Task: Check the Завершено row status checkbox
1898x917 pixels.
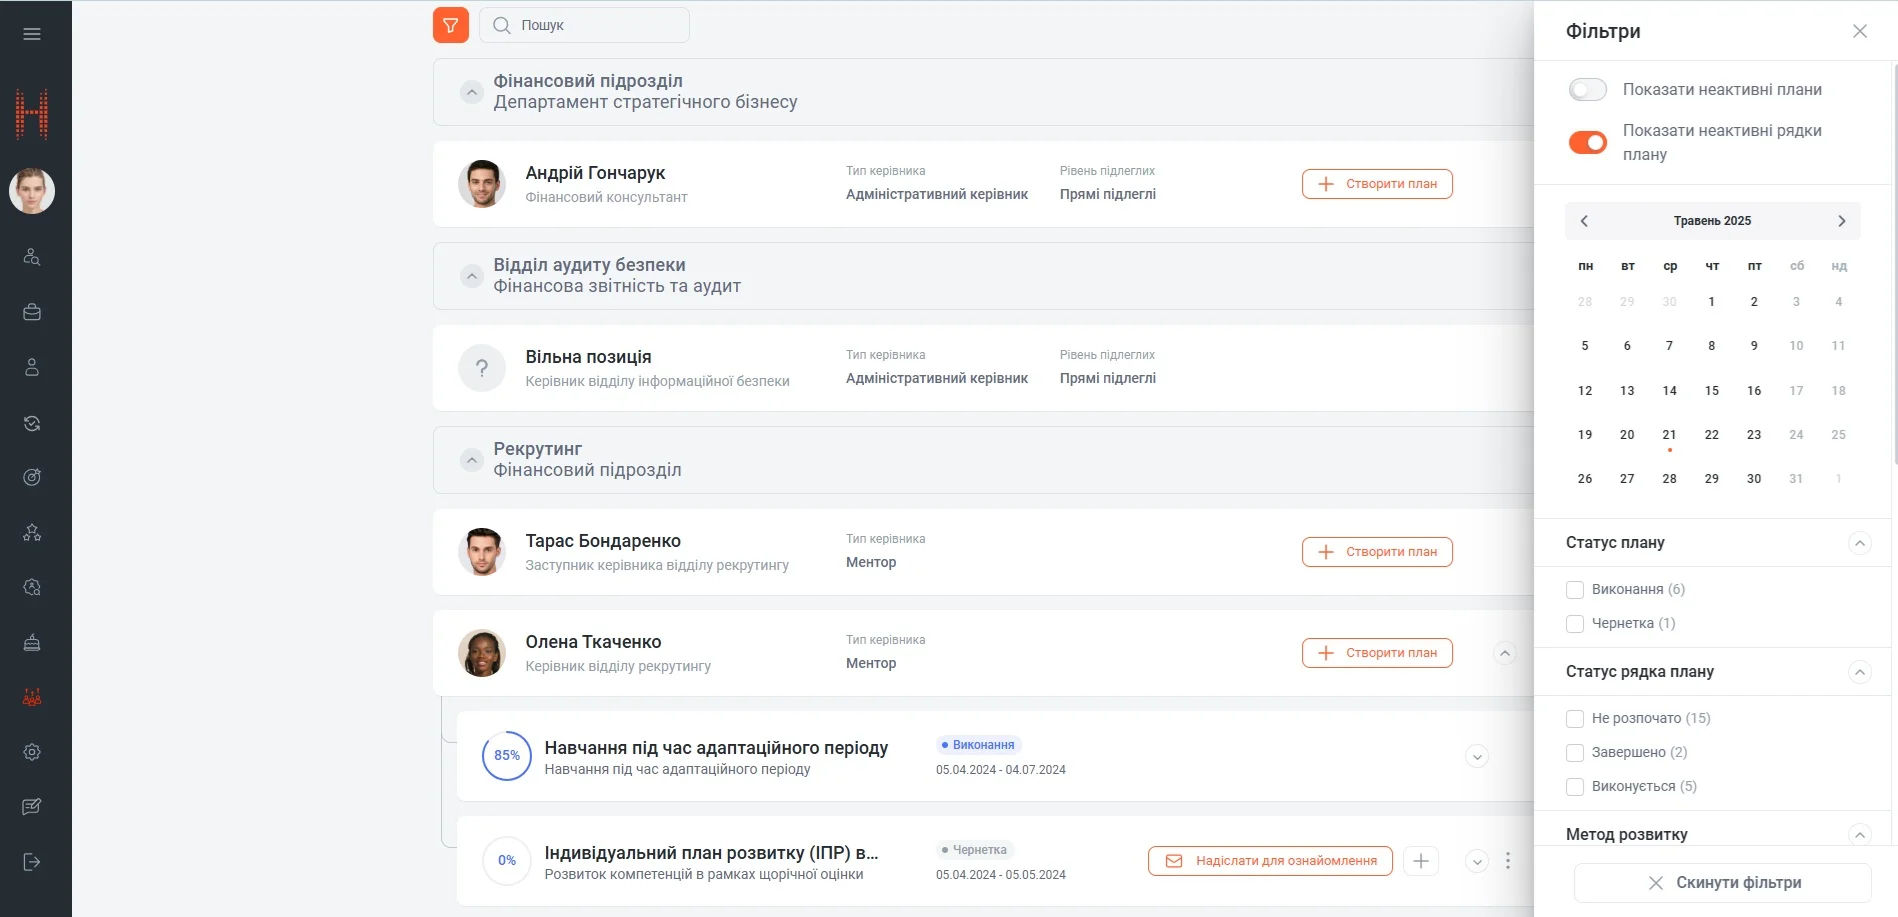Action: pos(1575,753)
